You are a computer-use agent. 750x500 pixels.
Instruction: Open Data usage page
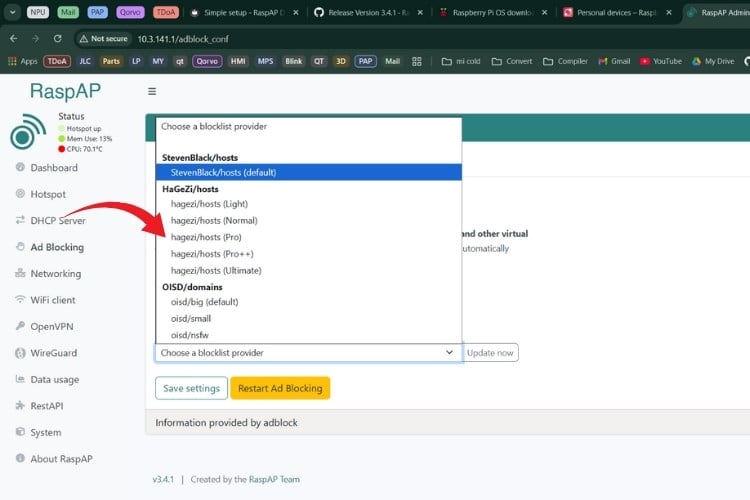click(x=54, y=380)
